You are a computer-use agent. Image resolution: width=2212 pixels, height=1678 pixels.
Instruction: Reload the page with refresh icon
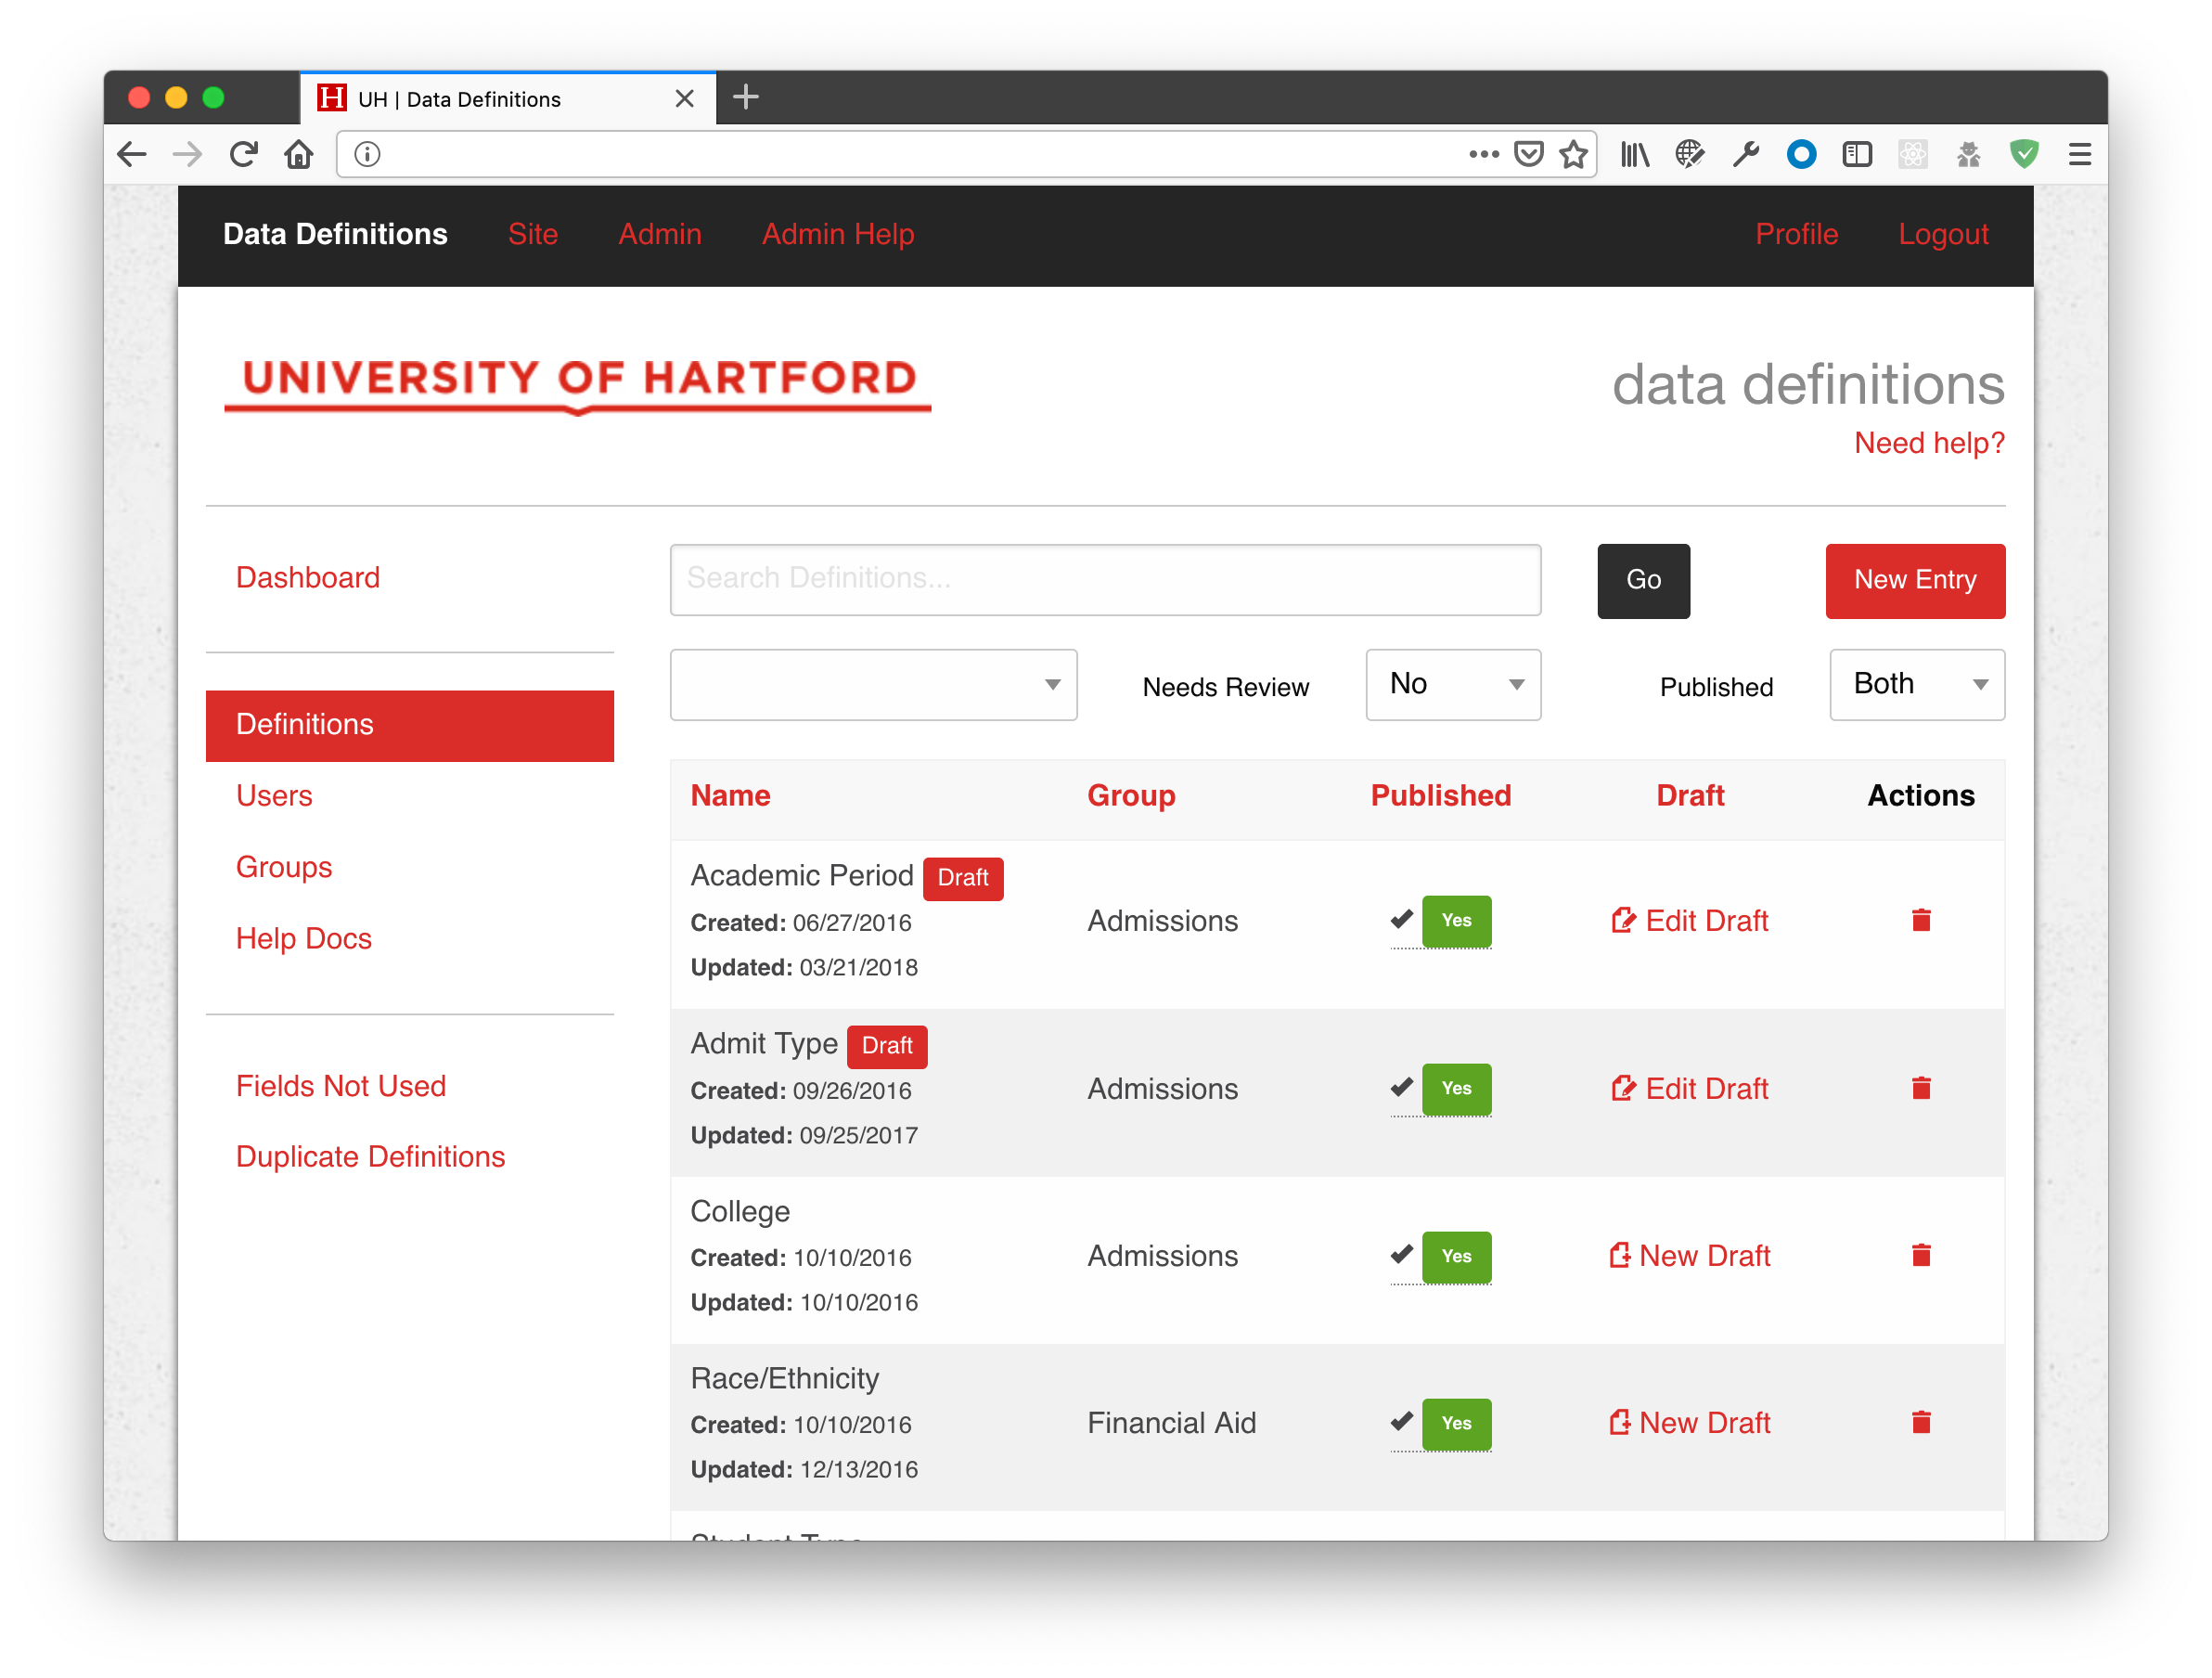coord(243,154)
